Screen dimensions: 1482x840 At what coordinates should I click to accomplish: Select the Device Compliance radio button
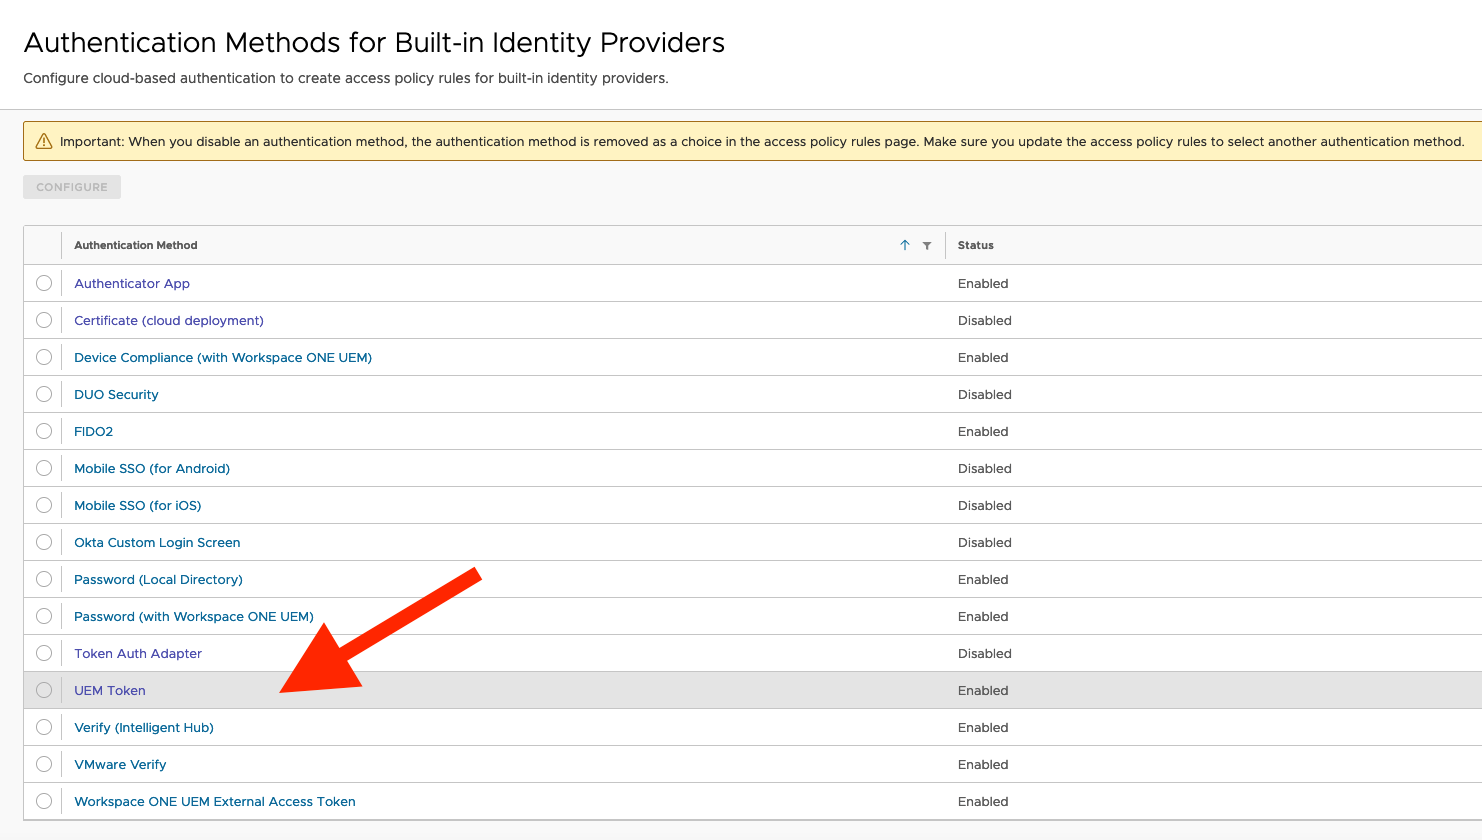[44, 357]
